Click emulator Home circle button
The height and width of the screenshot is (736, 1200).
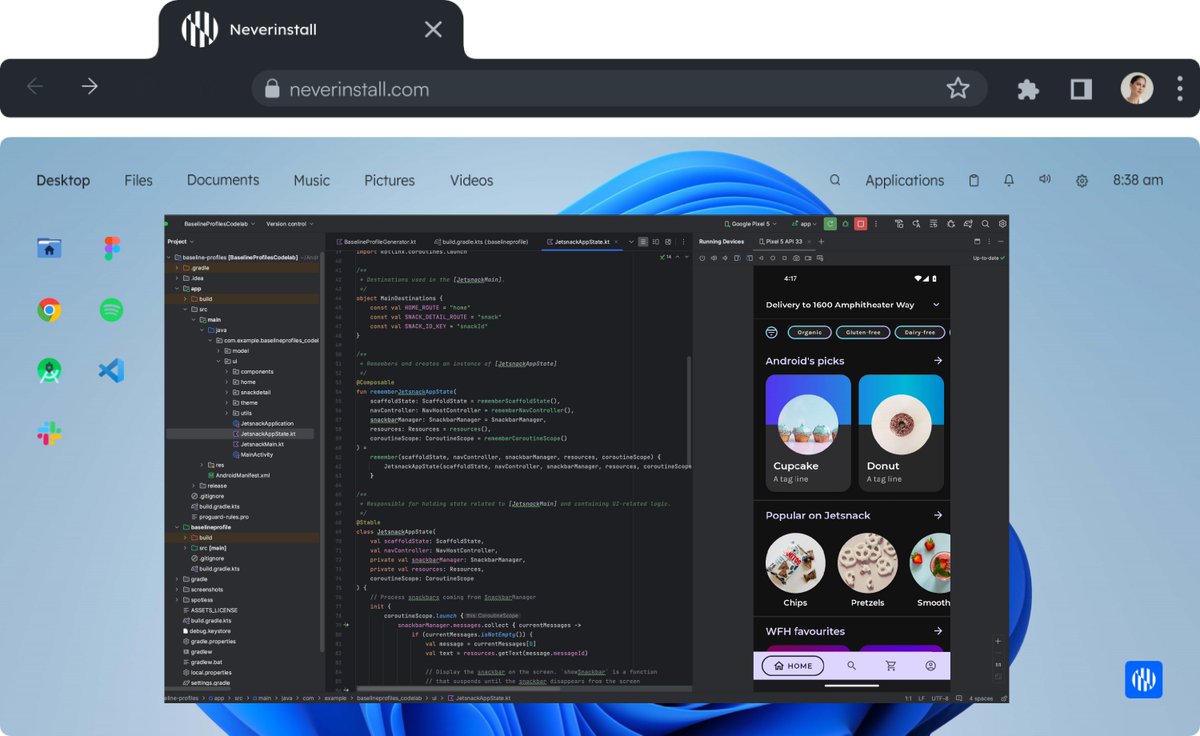[x=772, y=258]
